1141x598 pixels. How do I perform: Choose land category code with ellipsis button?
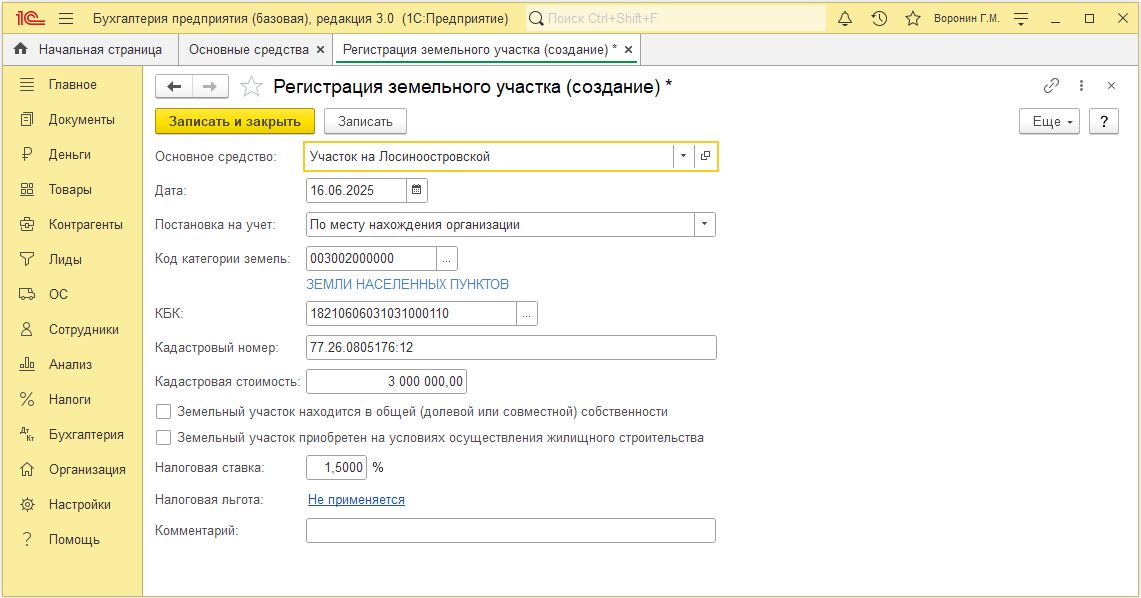(447, 258)
